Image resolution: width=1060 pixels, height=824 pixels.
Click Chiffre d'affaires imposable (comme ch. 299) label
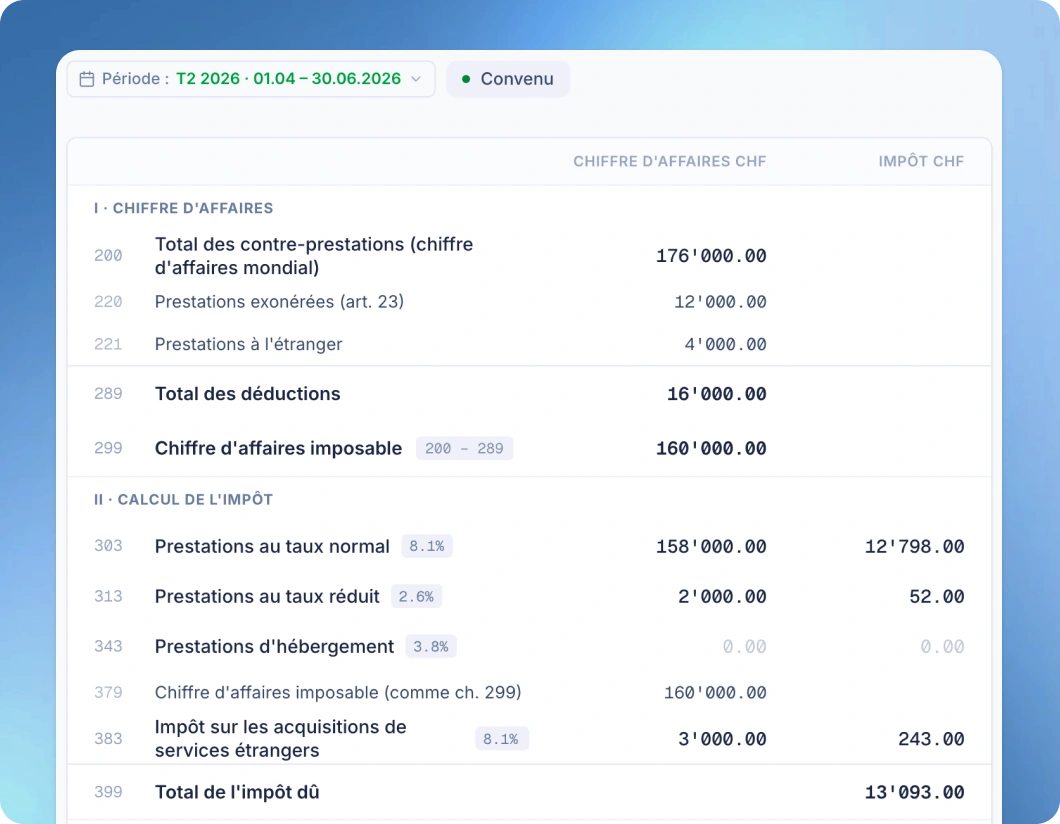(x=338, y=692)
